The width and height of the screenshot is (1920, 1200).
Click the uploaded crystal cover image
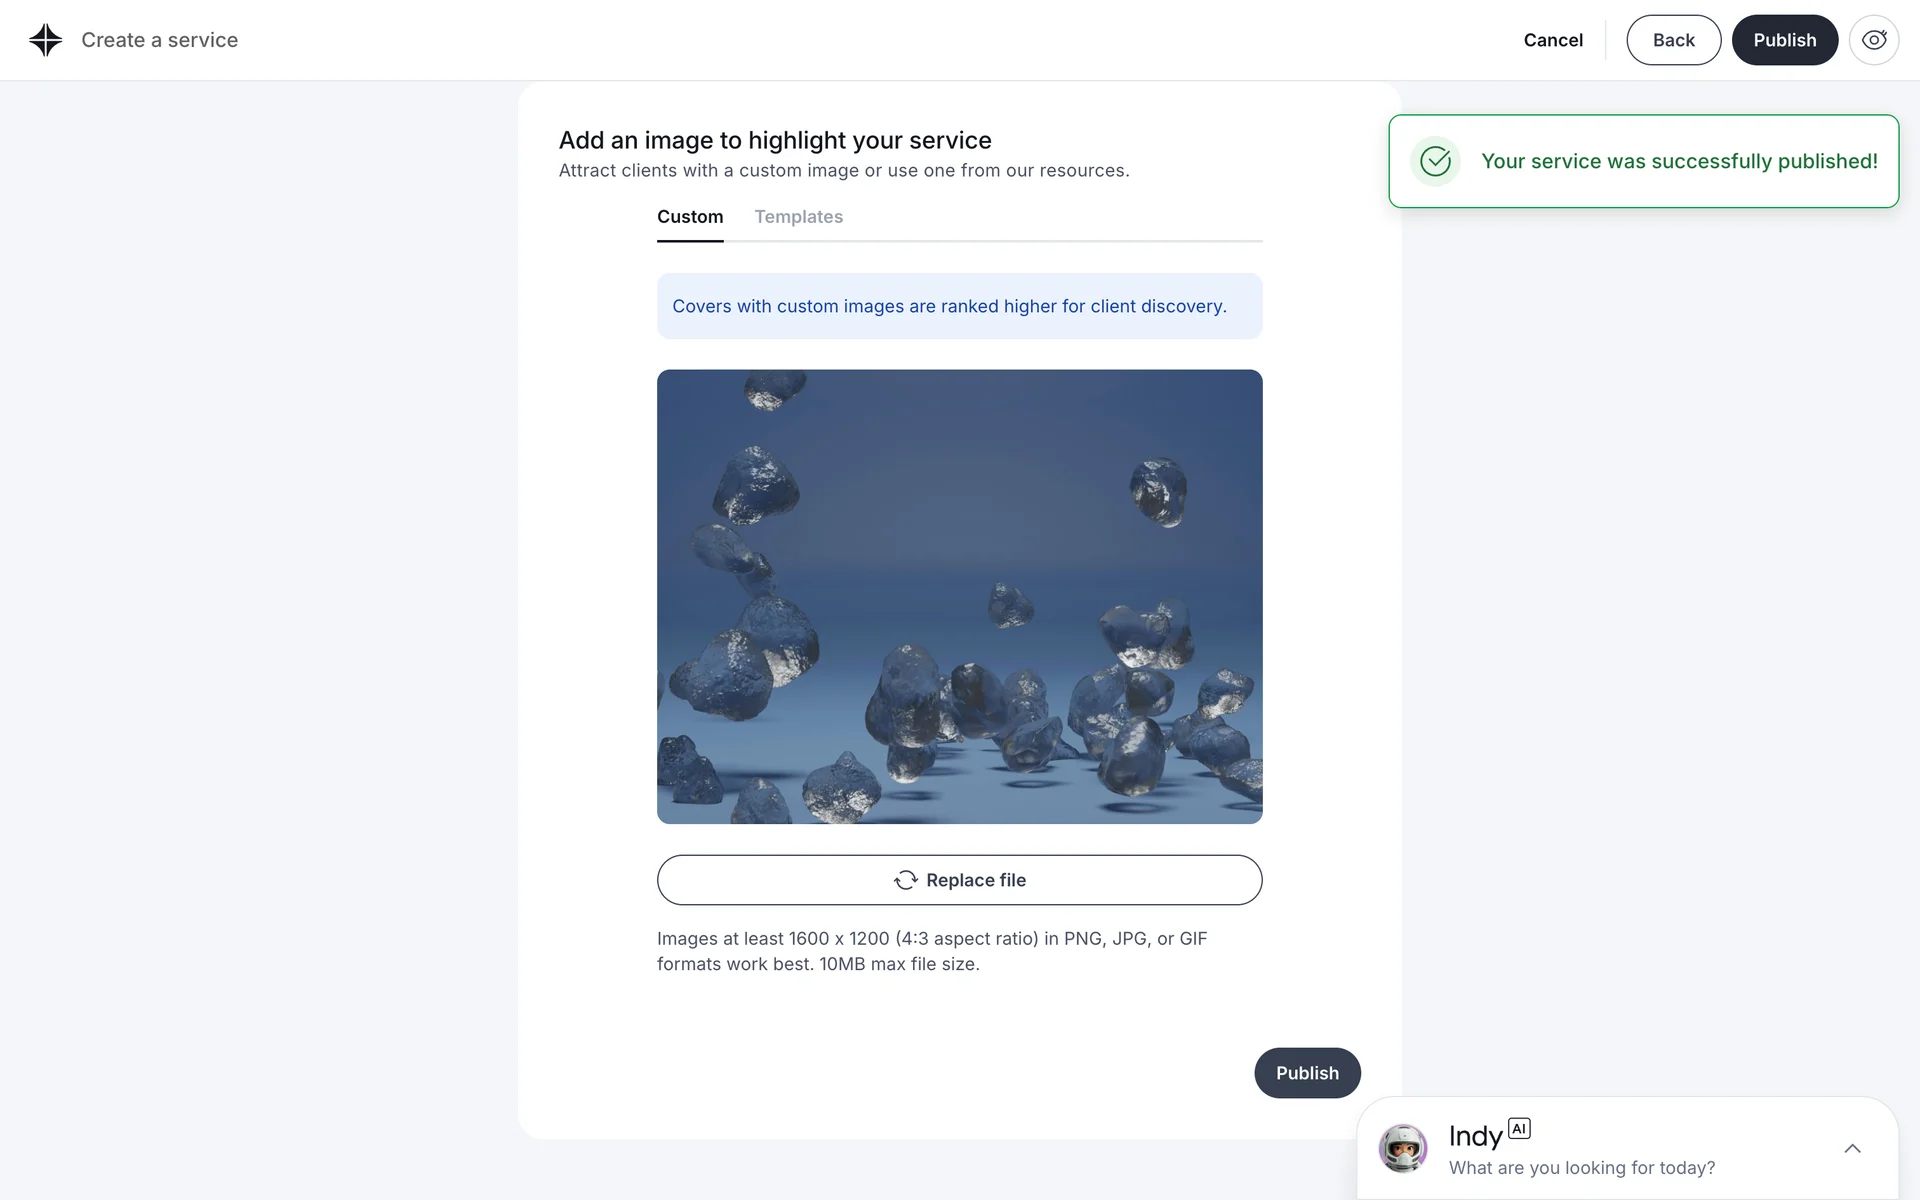pyautogui.click(x=959, y=597)
